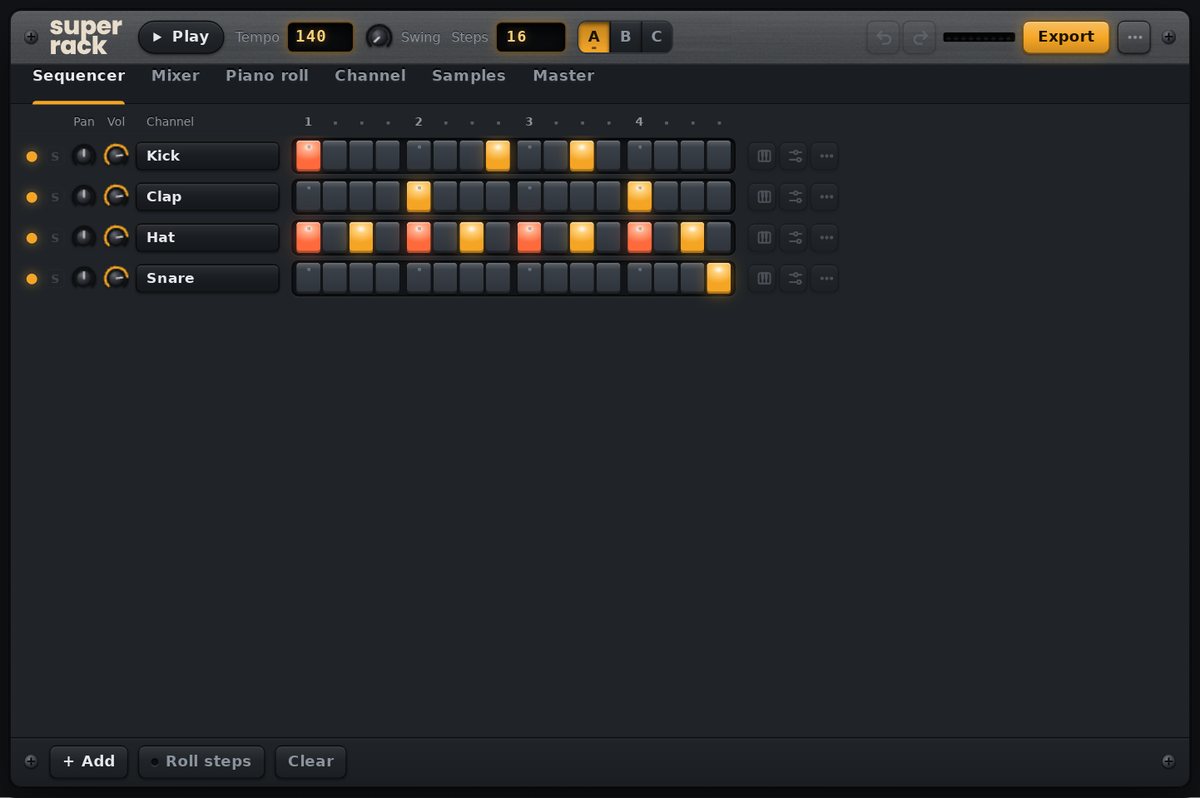
Task: Click the Tempo field showing 140
Action: coord(320,37)
